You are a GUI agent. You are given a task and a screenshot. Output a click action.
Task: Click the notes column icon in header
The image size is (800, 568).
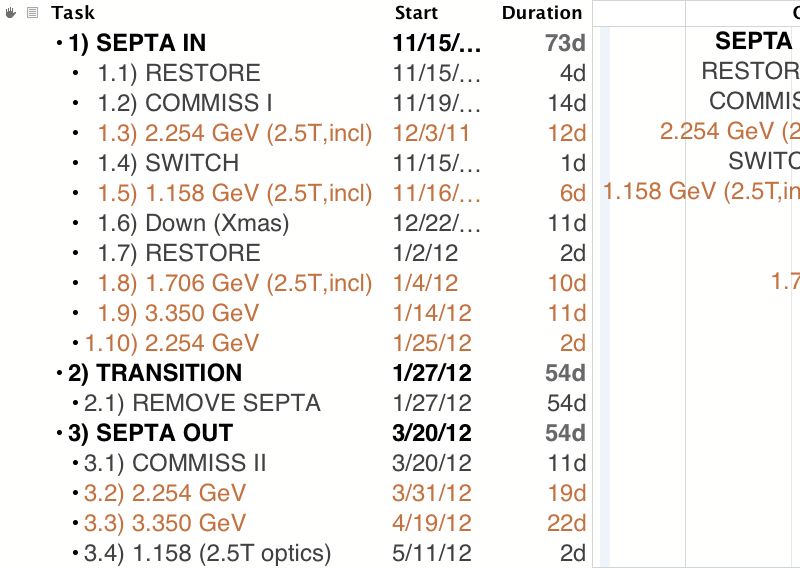33,13
